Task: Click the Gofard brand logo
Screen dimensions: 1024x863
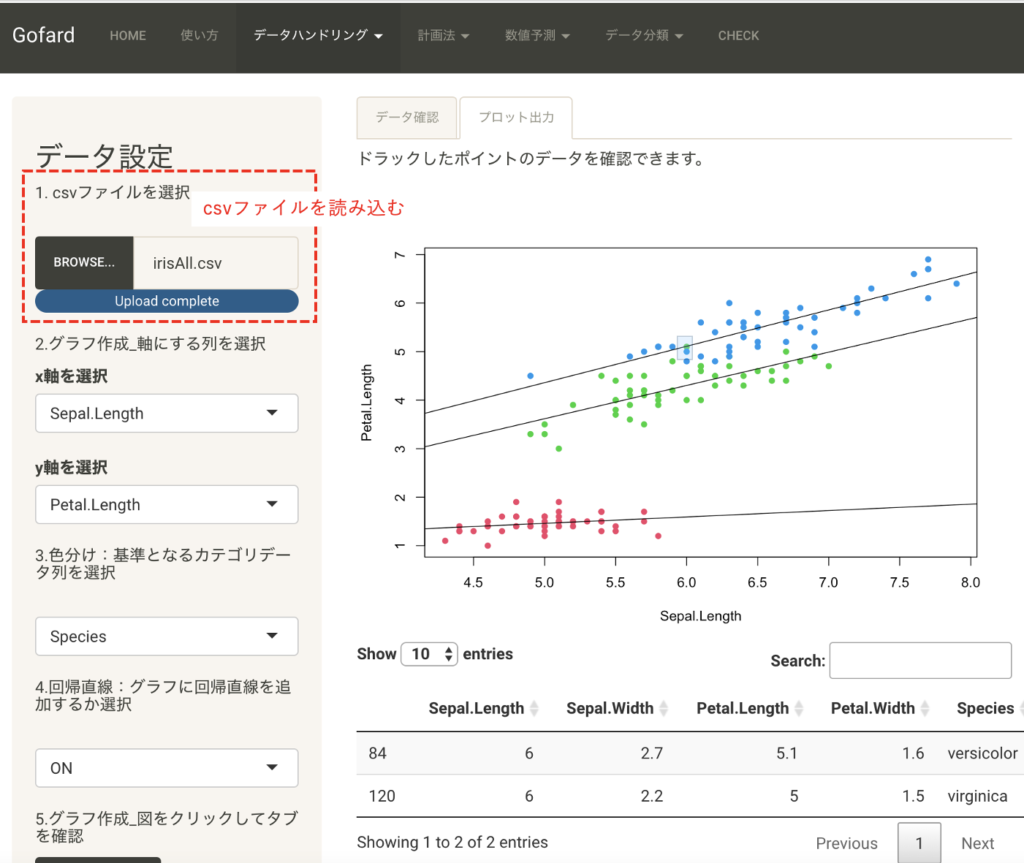Action: (x=43, y=35)
